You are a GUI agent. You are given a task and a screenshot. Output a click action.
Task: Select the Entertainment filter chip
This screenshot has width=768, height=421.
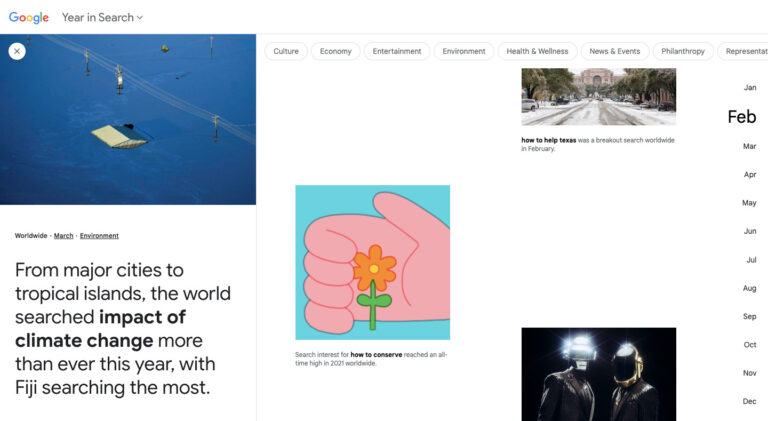click(397, 51)
